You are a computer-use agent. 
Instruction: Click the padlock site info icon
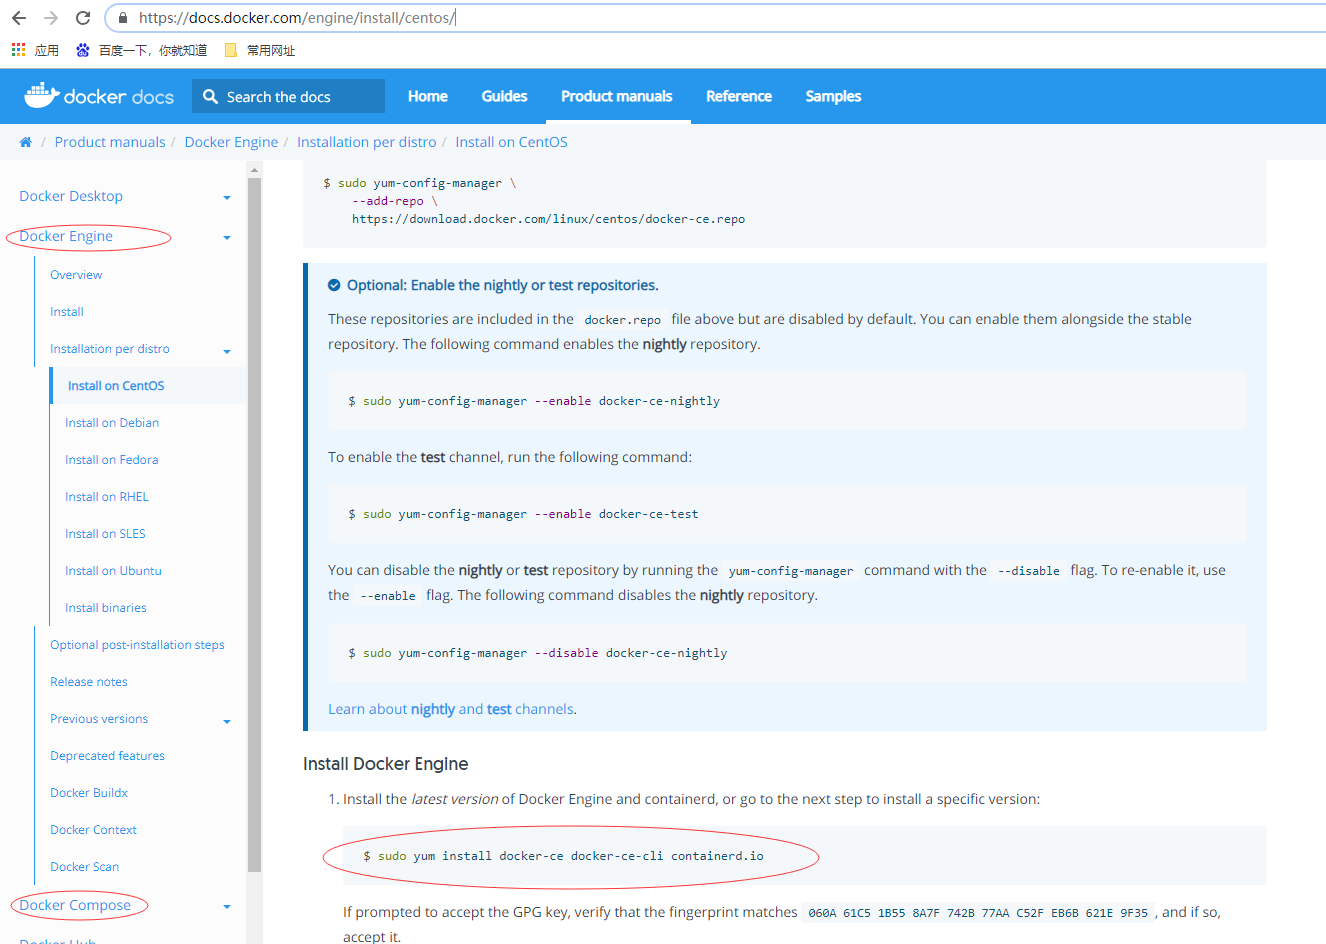[x=122, y=18]
